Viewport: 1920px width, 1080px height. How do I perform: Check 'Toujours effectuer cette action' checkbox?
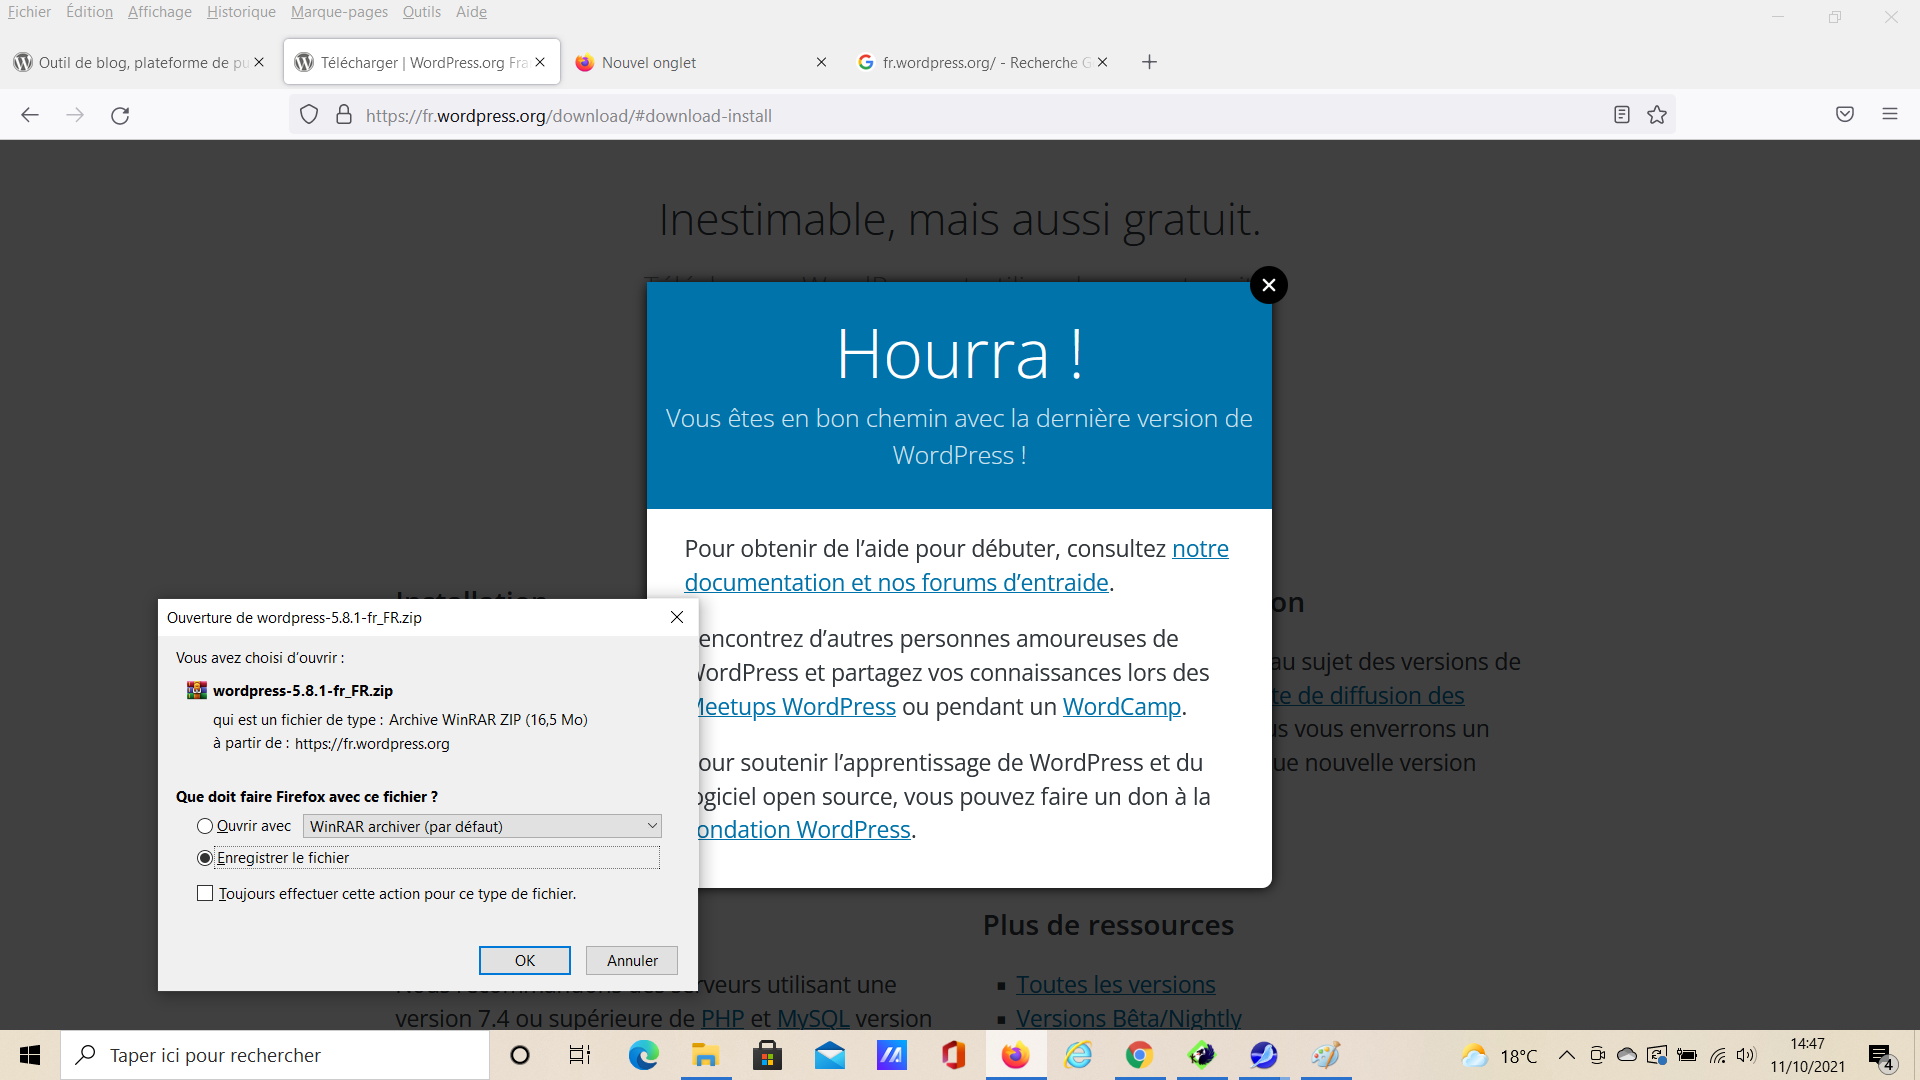pyautogui.click(x=205, y=893)
